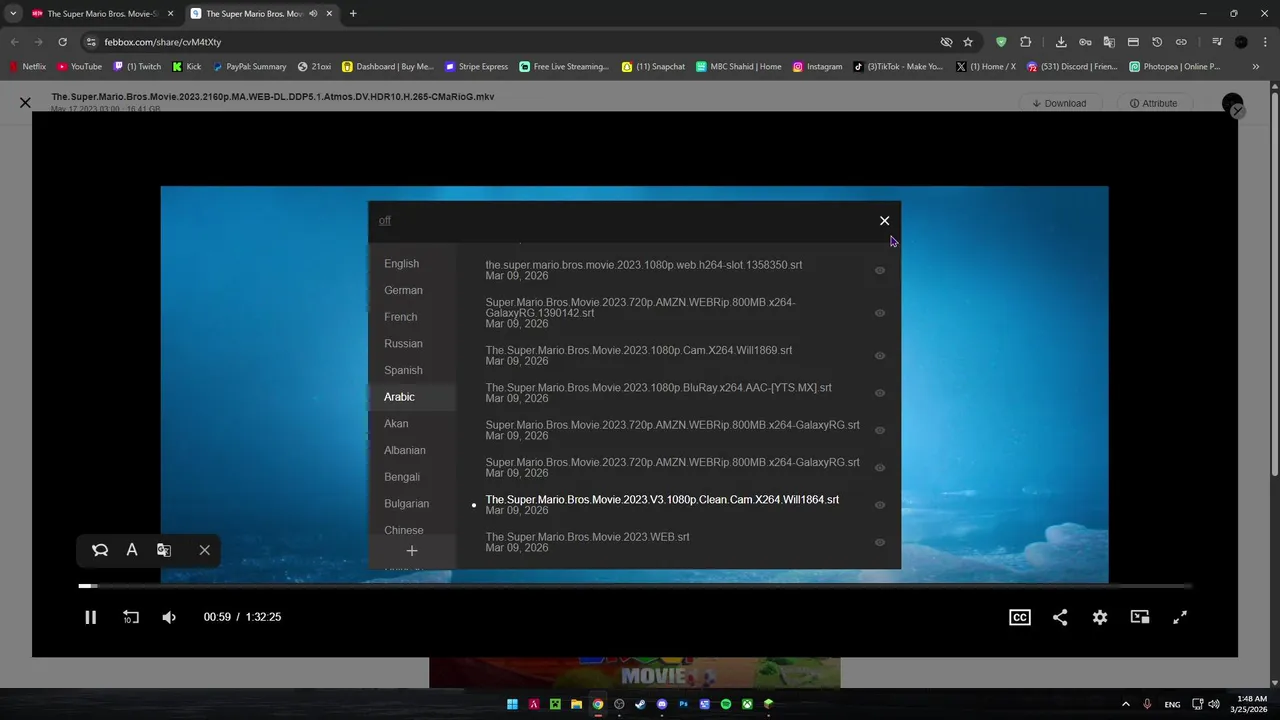This screenshot has width=1280, height=720.
Task: Enter fullscreen mode
Action: point(1180,617)
